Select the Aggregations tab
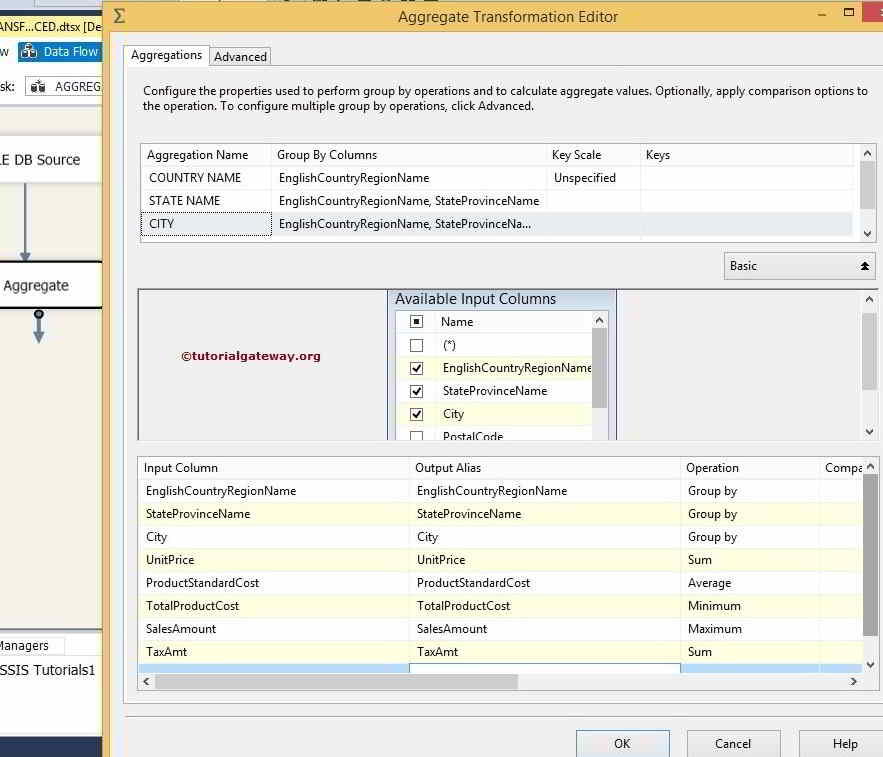Viewport: 883px width, 757px height. [x=166, y=55]
